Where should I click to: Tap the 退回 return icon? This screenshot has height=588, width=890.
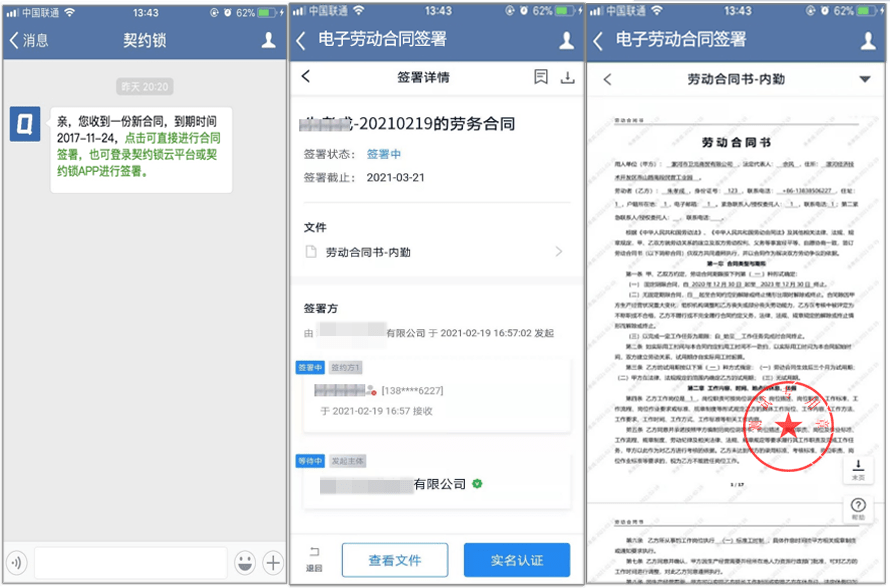314,559
